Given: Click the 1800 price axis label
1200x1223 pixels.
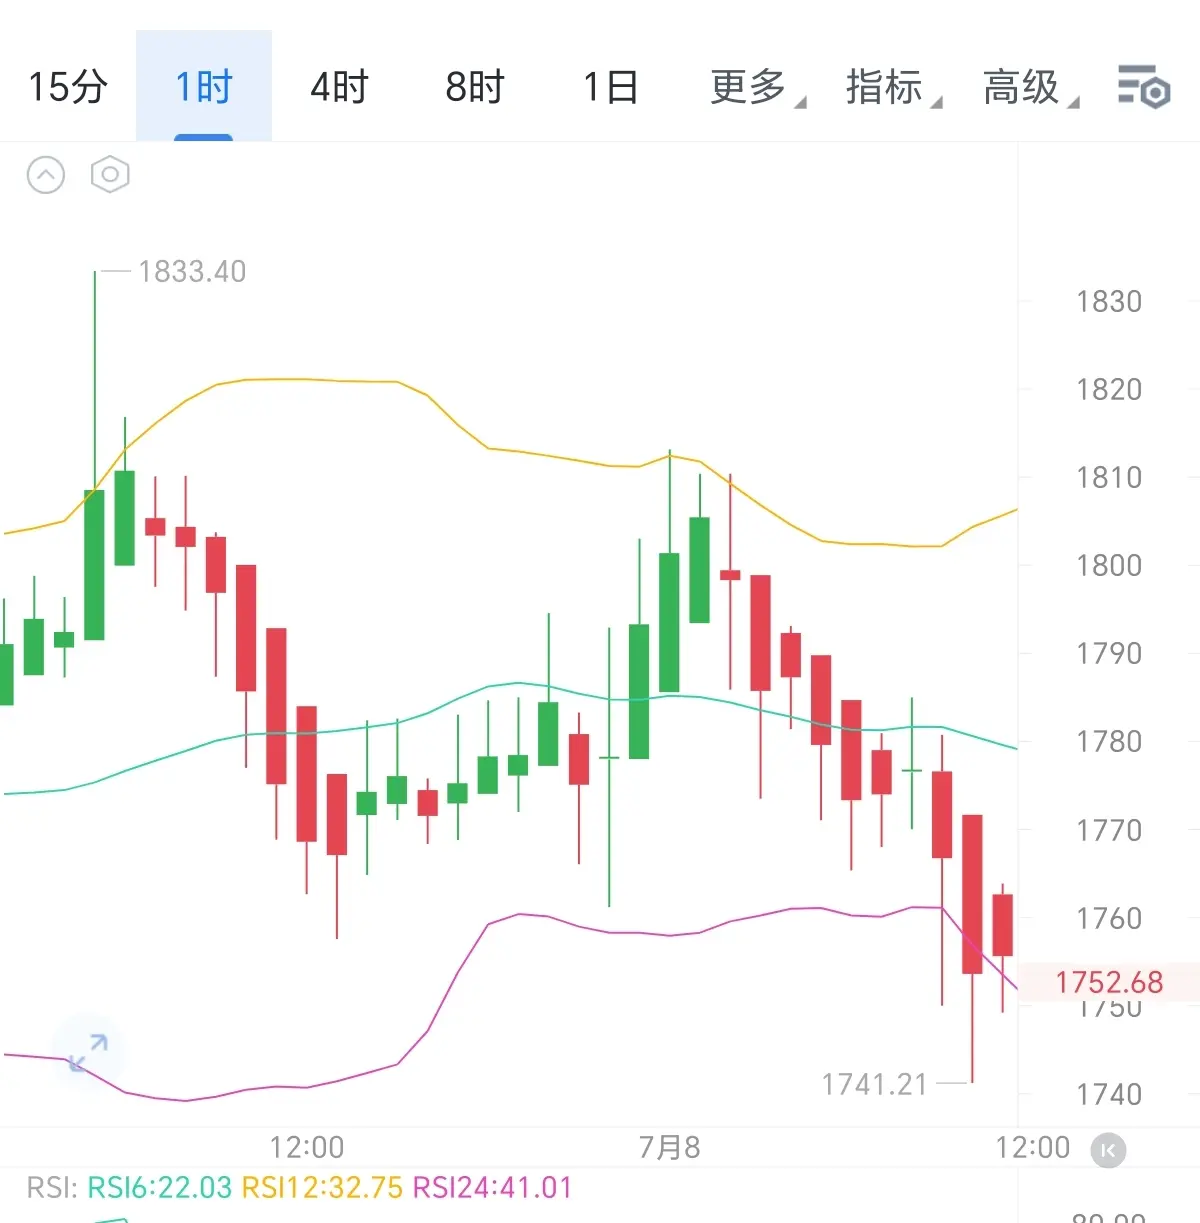Looking at the screenshot, I should tap(1109, 565).
